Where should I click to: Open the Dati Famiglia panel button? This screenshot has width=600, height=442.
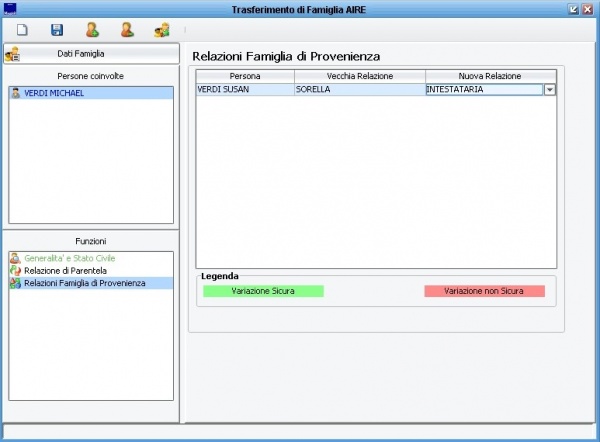[91, 54]
